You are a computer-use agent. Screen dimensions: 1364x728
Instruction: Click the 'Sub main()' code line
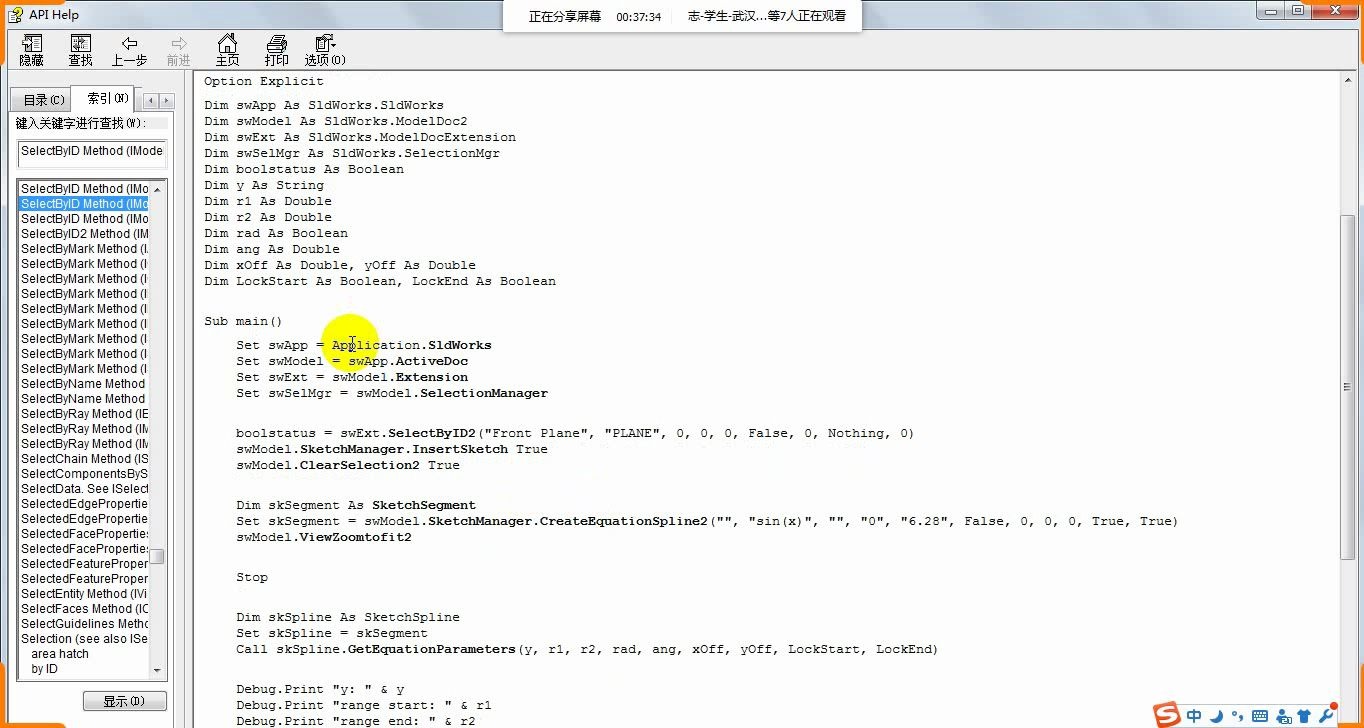244,321
